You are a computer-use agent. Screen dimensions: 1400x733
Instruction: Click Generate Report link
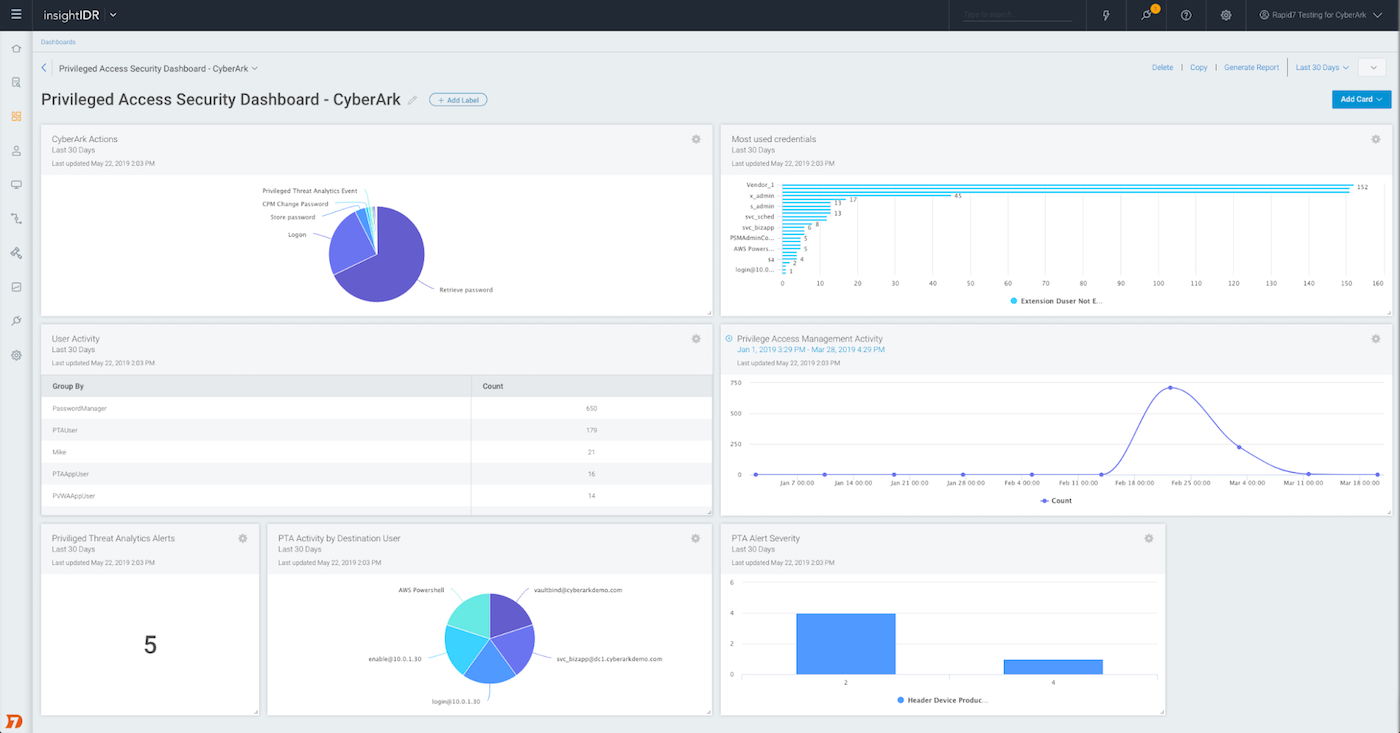(1251, 68)
